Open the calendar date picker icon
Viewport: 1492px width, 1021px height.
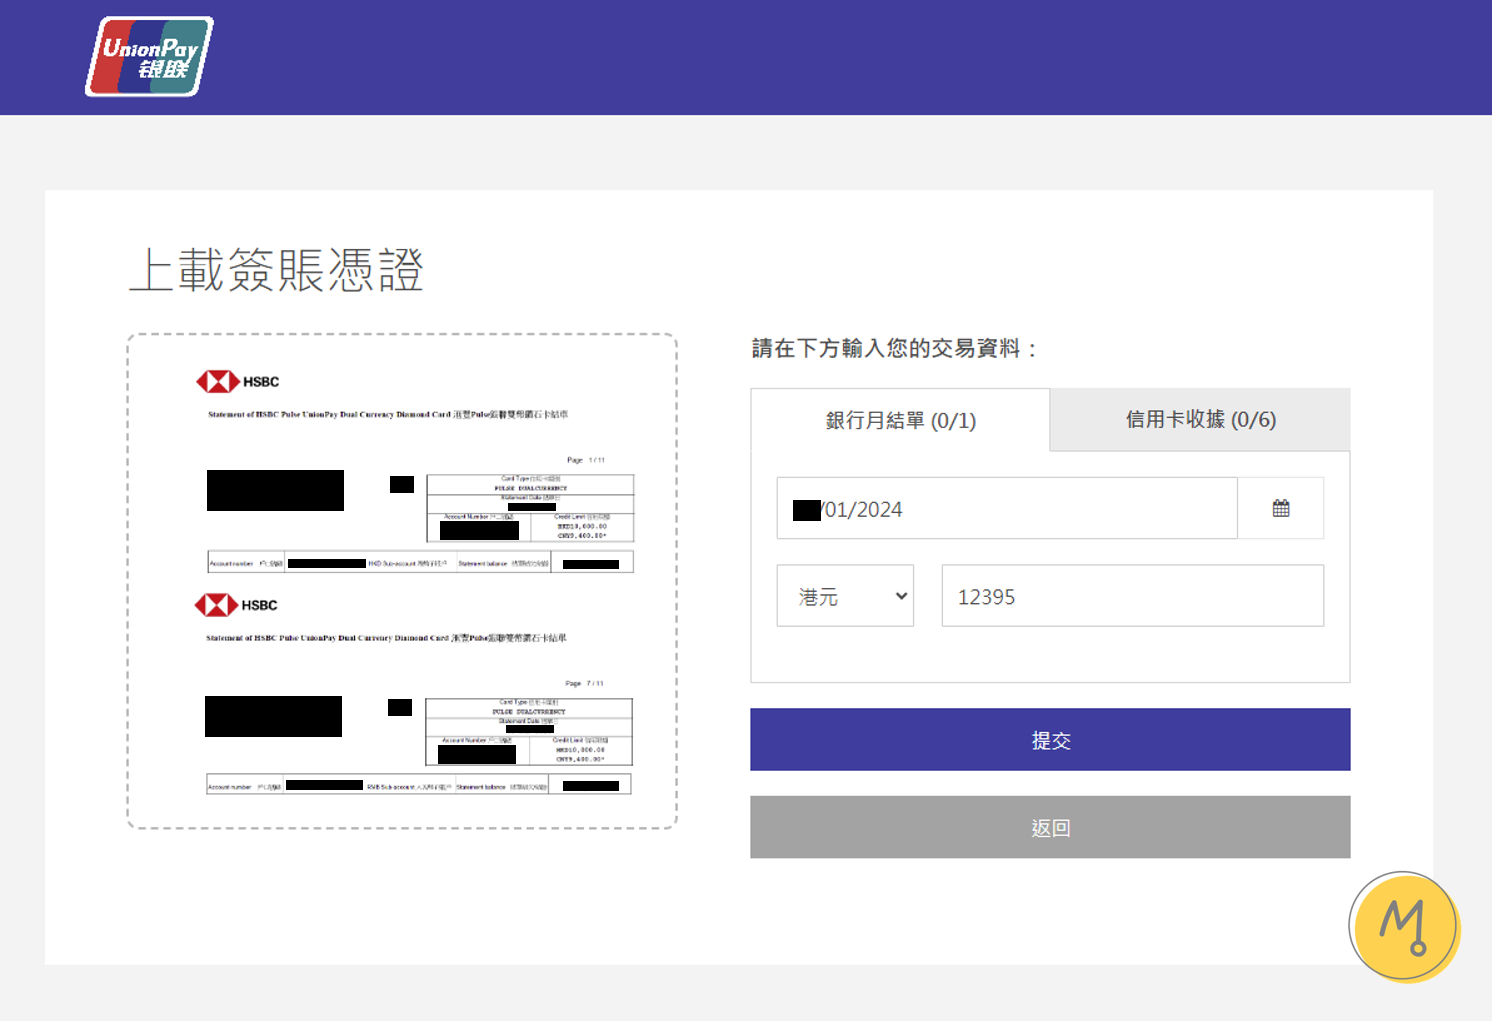click(x=1281, y=509)
